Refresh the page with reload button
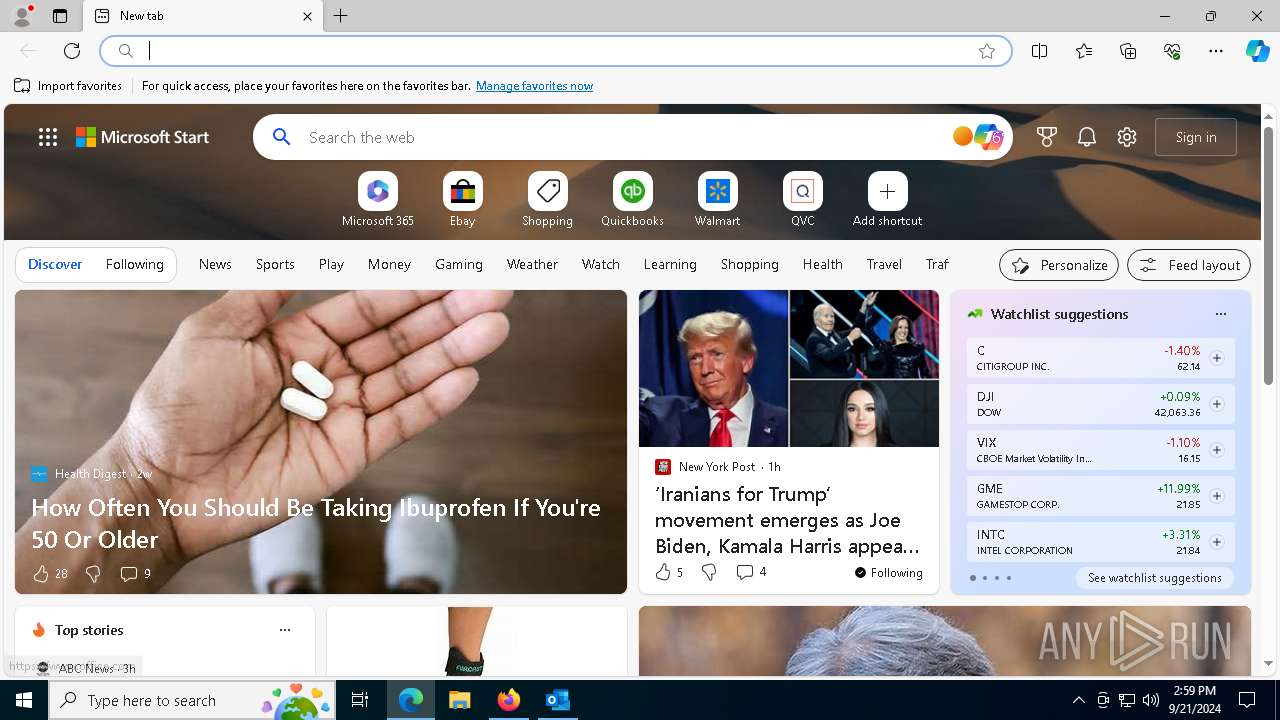 (72, 51)
